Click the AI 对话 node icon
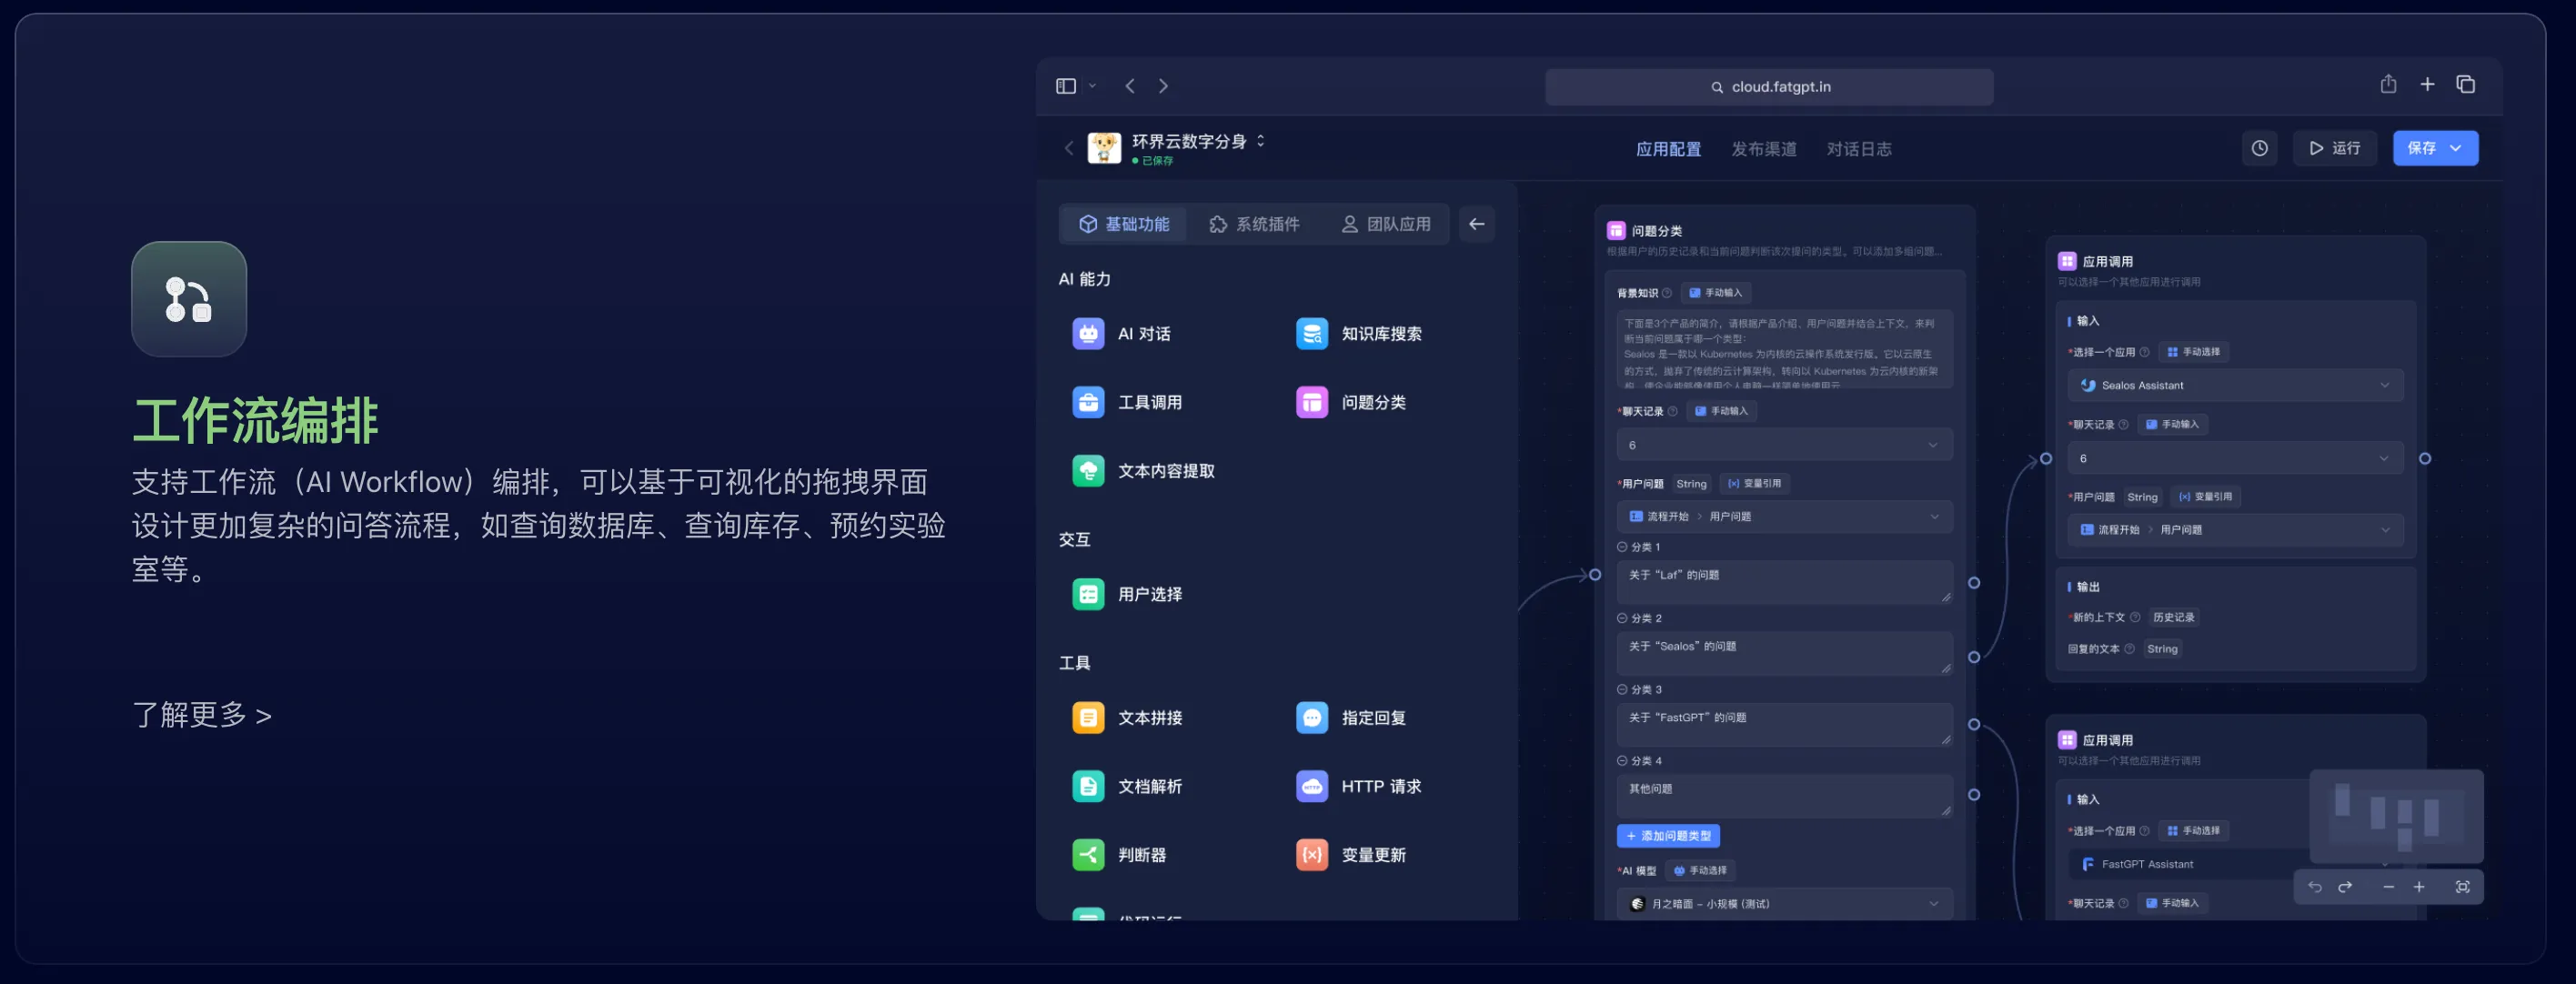2576x984 pixels. pos(1088,333)
